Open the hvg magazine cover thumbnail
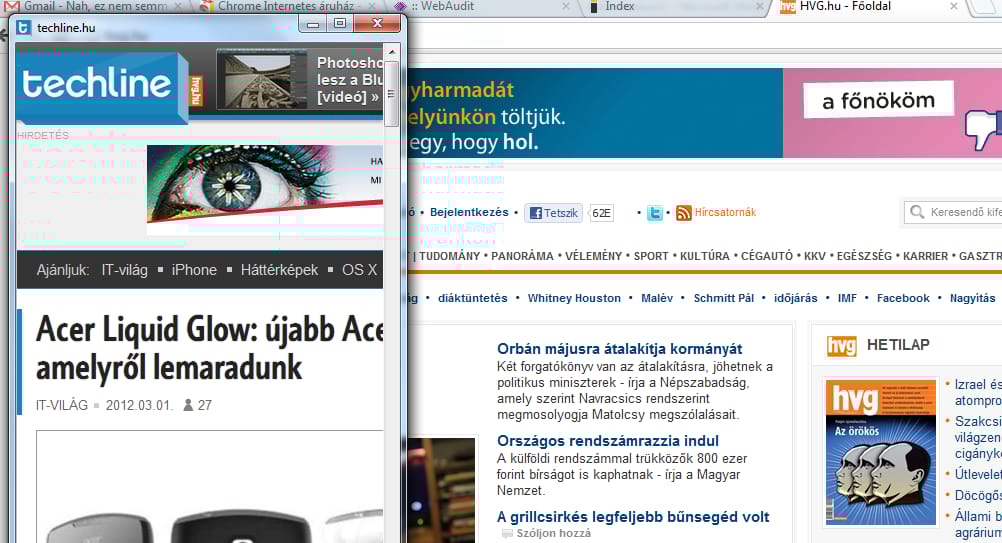Image resolution: width=1002 pixels, height=543 pixels. (x=881, y=452)
